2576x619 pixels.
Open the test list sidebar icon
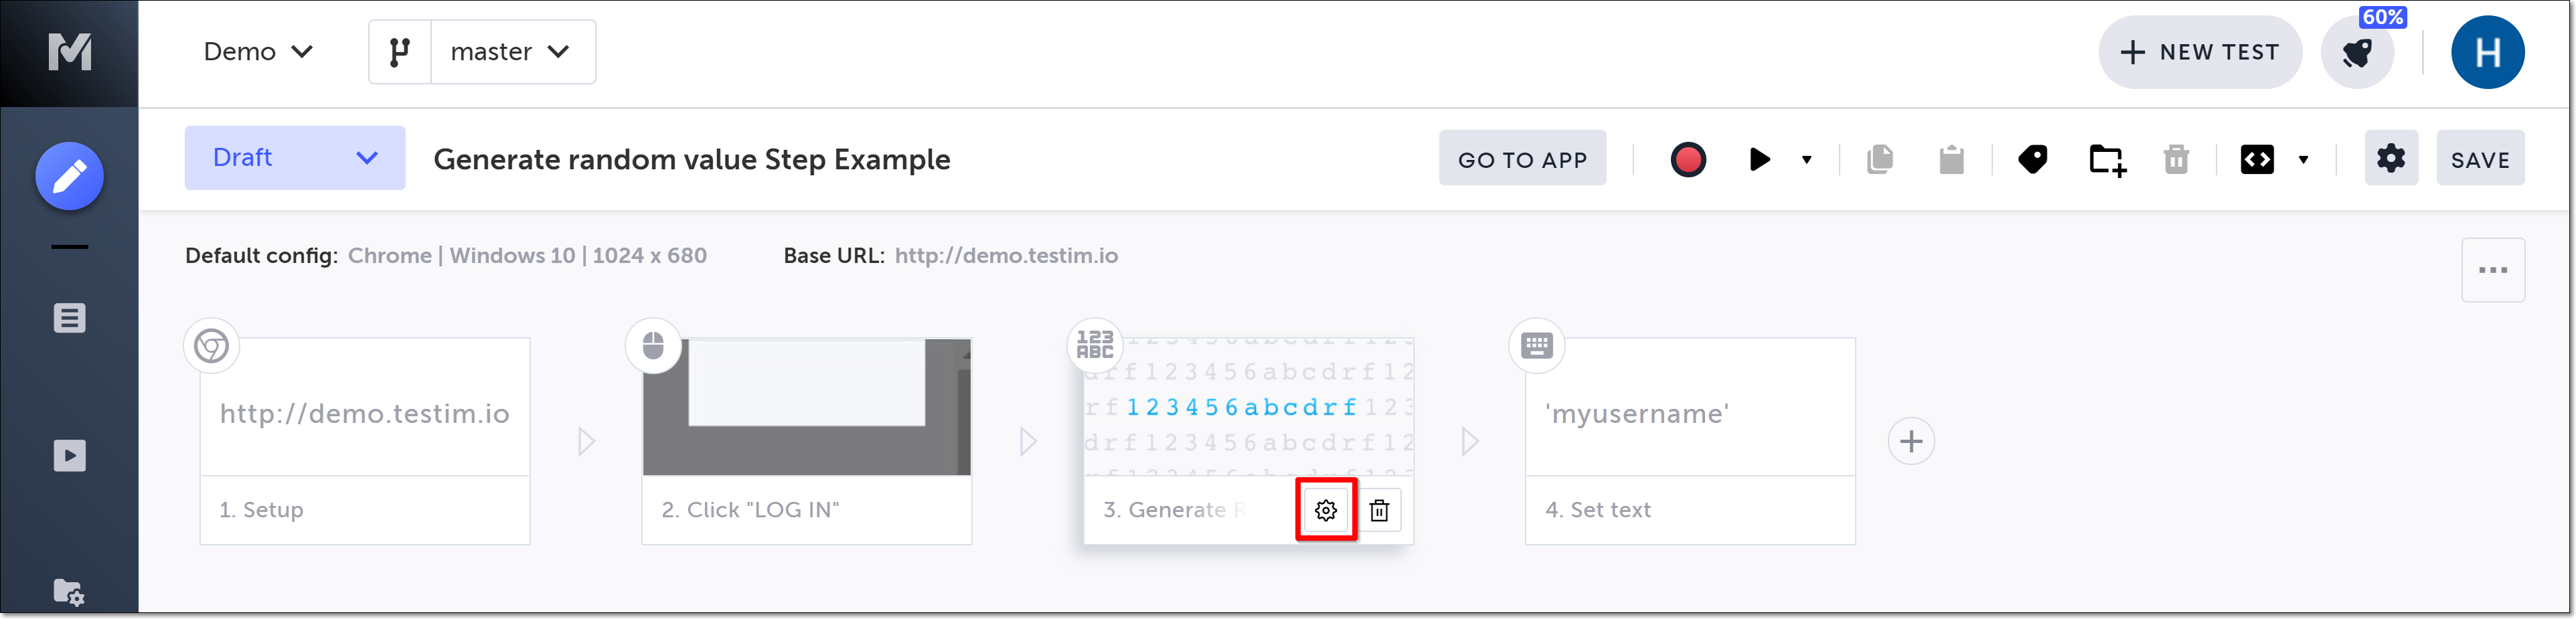[69, 319]
